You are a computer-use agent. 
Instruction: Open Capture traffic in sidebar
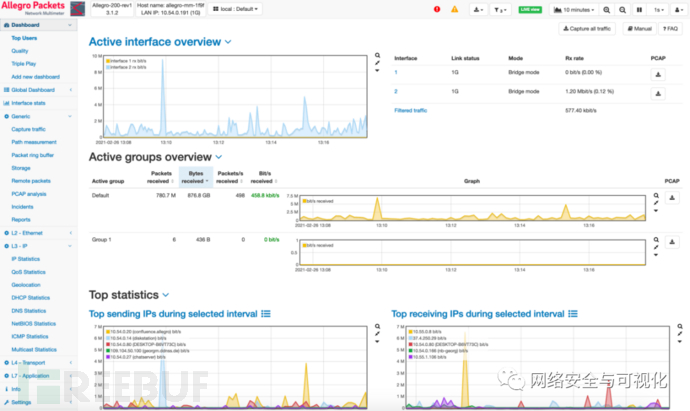(28, 129)
